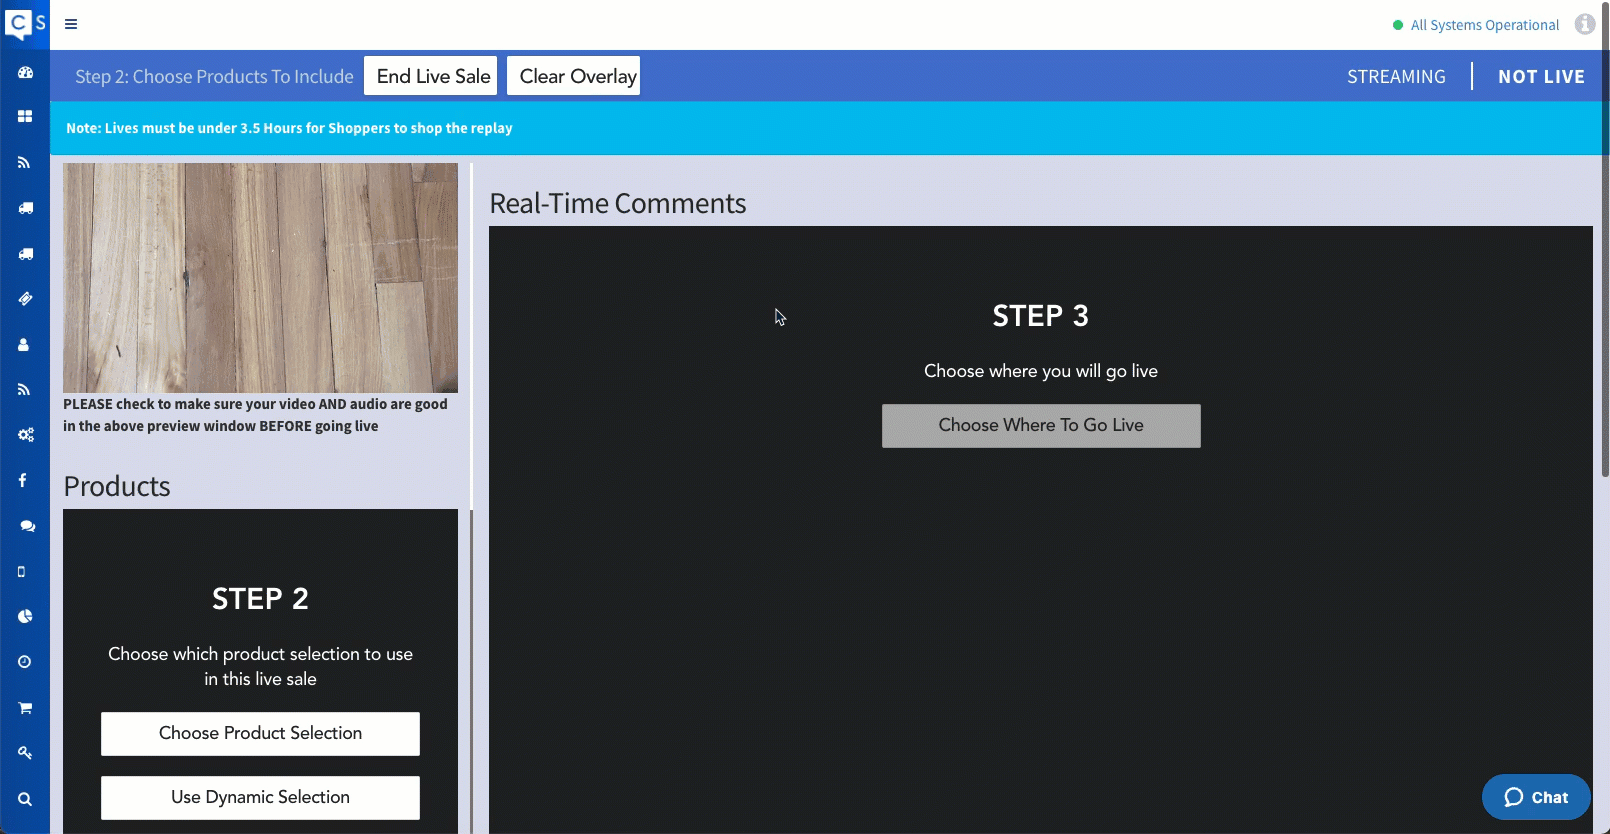Click the key icon in sidebar
The height and width of the screenshot is (834, 1610).
[25, 753]
